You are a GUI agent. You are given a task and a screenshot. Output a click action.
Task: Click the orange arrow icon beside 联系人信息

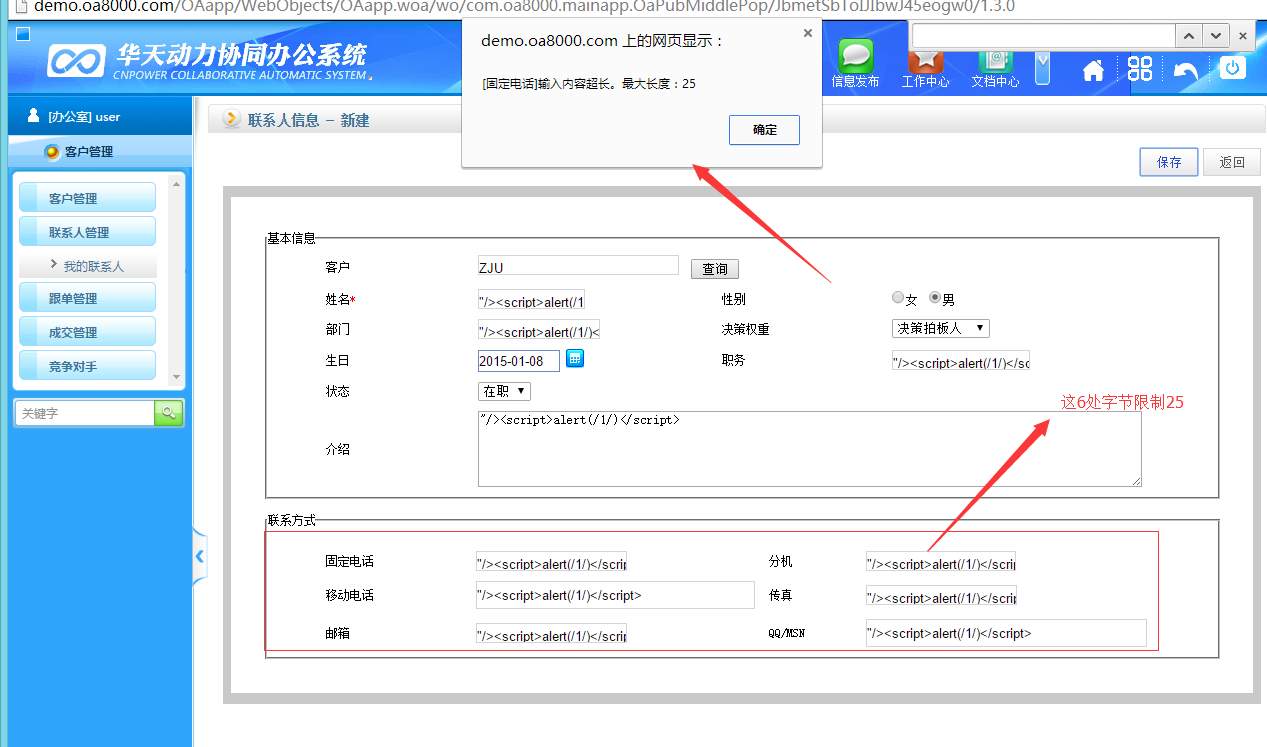231,120
